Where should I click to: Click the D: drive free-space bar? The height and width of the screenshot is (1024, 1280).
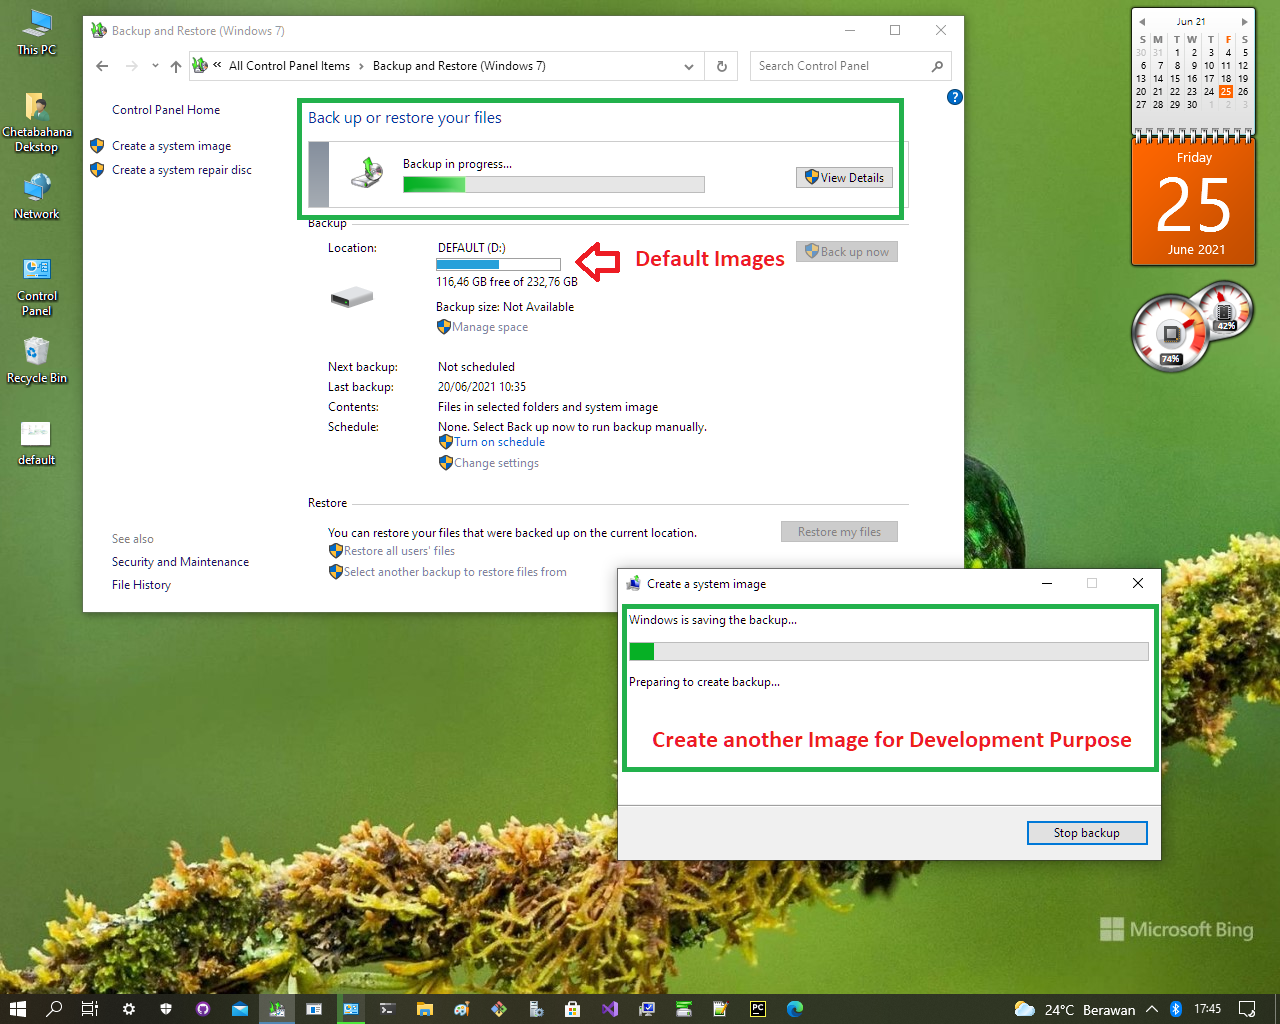tap(498, 265)
